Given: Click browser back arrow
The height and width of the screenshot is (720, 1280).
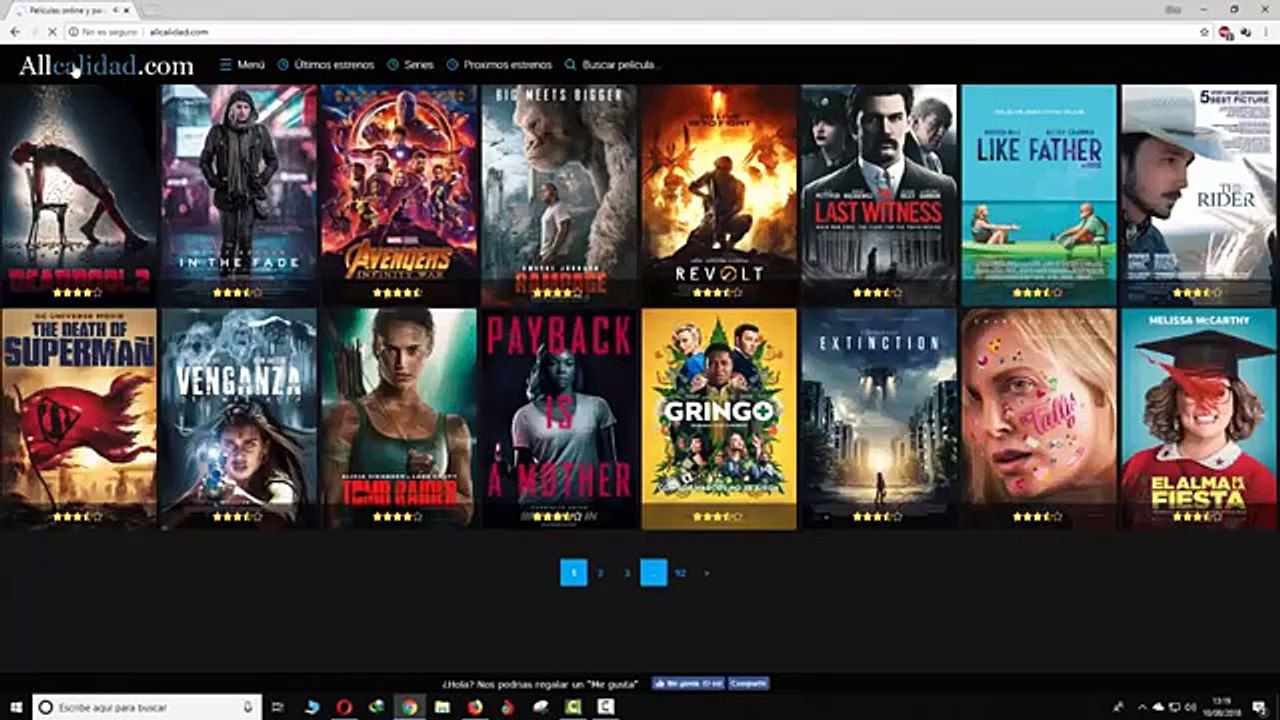Looking at the screenshot, I should pyautogui.click(x=14, y=32).
